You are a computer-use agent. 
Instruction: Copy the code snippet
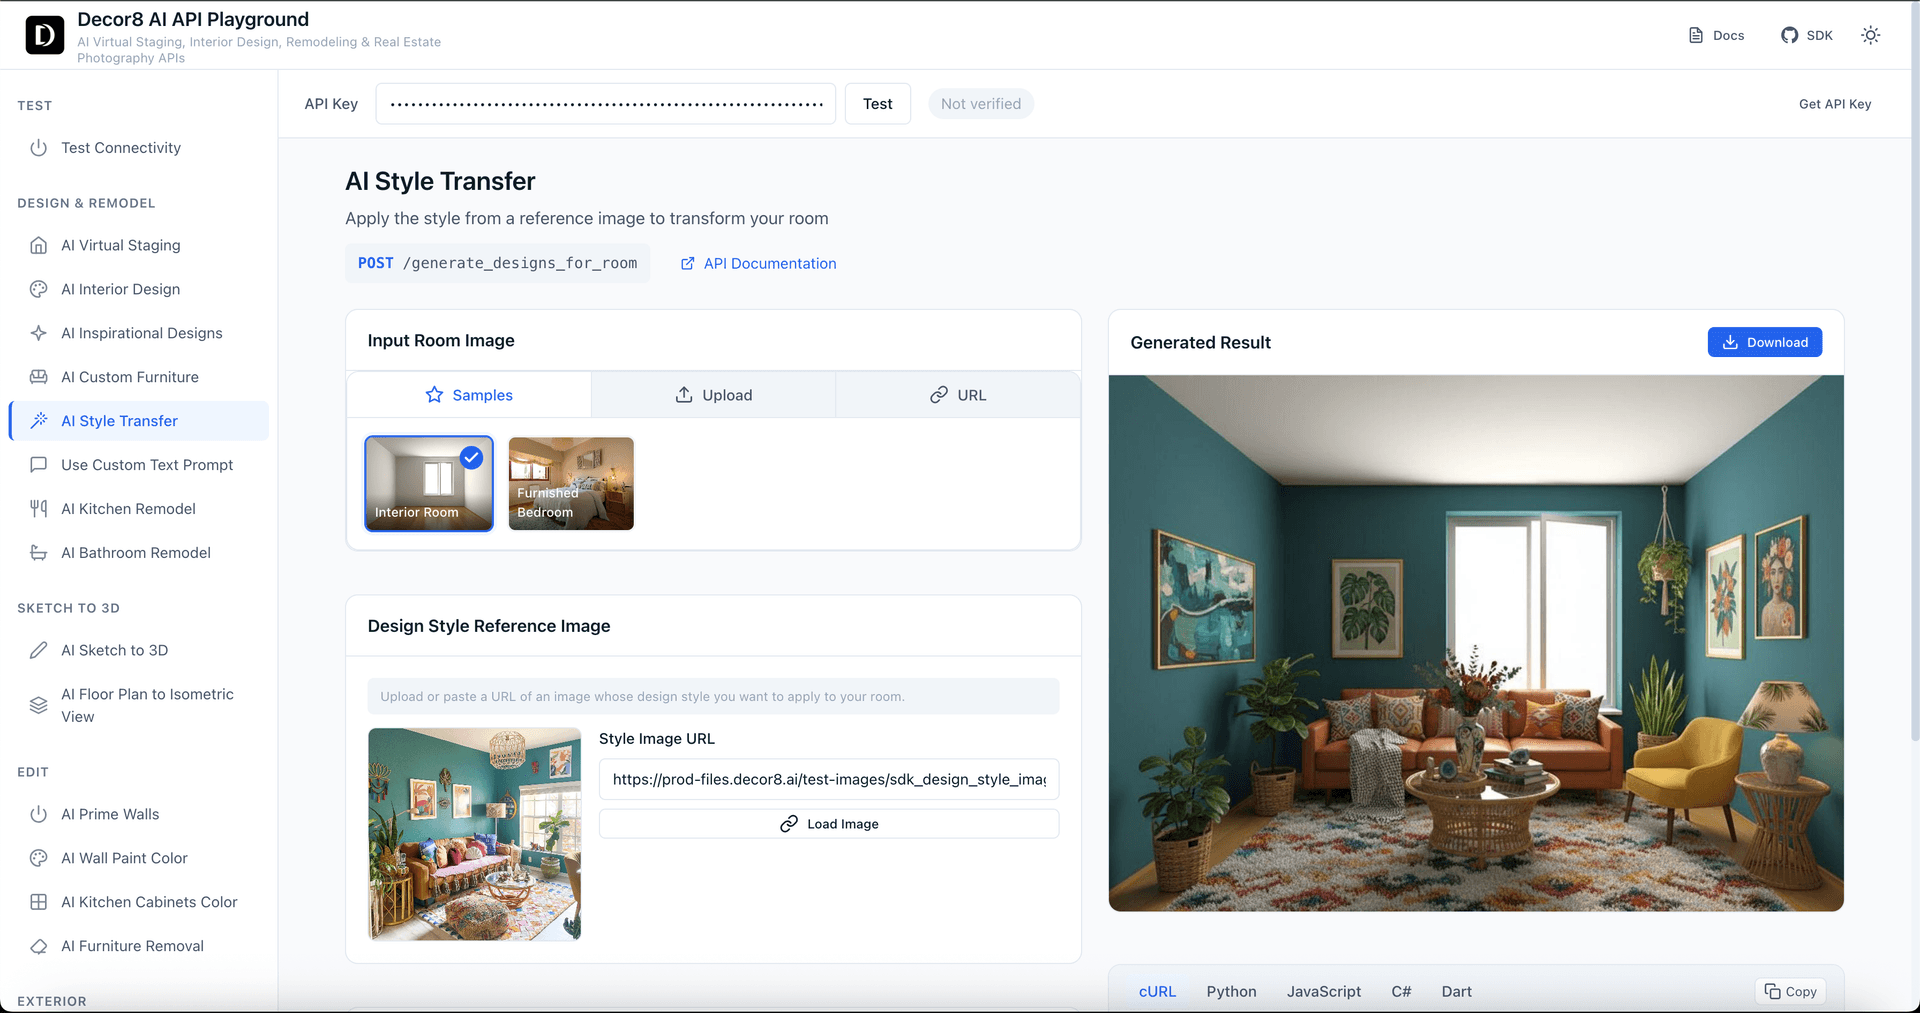point(1790,991)
